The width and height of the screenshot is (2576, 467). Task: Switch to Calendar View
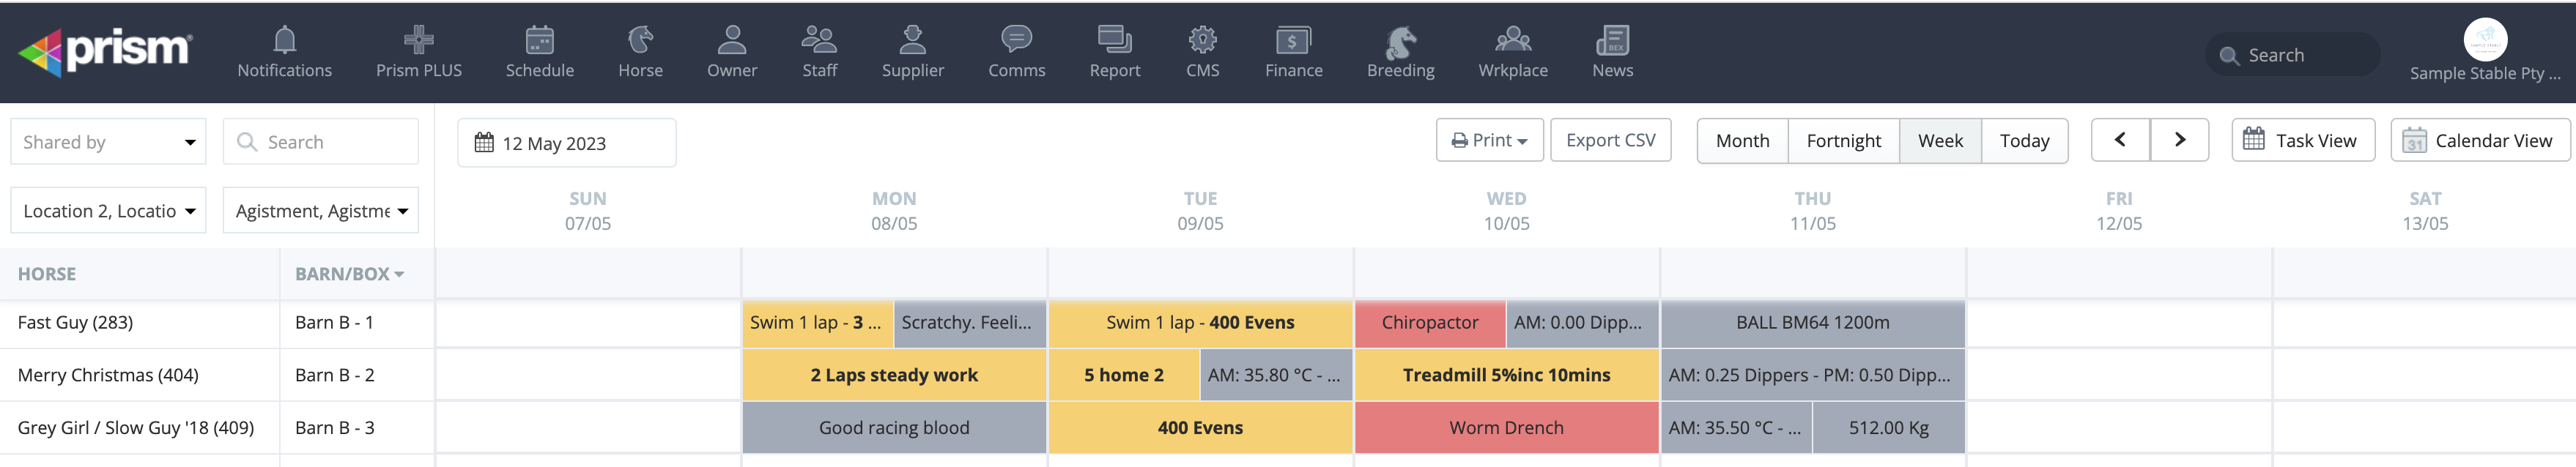2482,141
